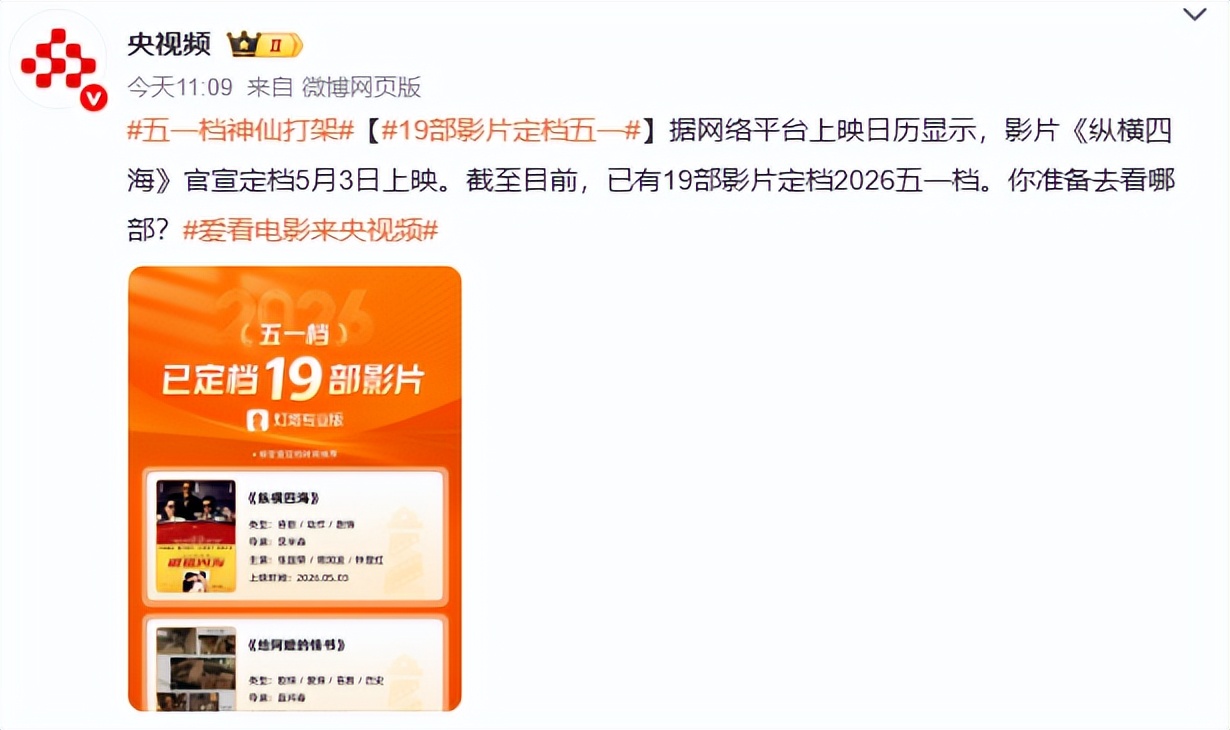The image size is (1230, 730).
Task: Open the orange 五一档 poster image
Action: click(x=295, y=488)
